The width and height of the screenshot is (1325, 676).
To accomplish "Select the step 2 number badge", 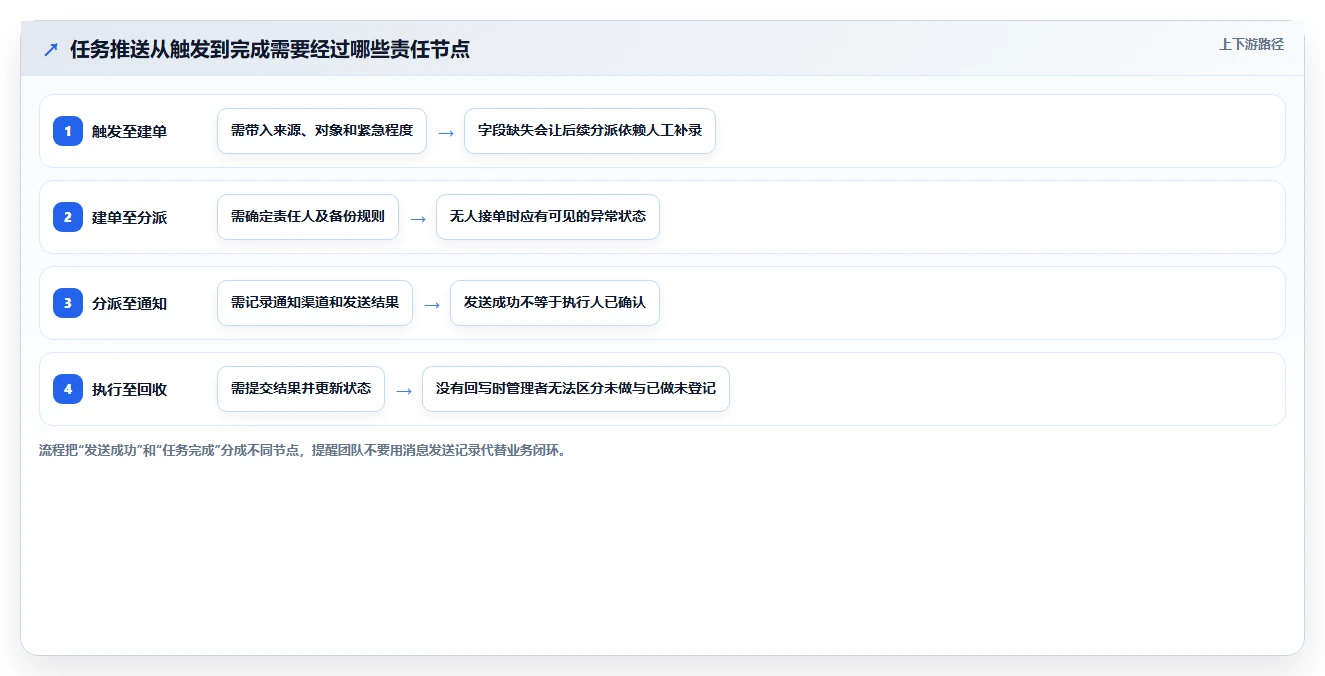I will click(68, 217).
